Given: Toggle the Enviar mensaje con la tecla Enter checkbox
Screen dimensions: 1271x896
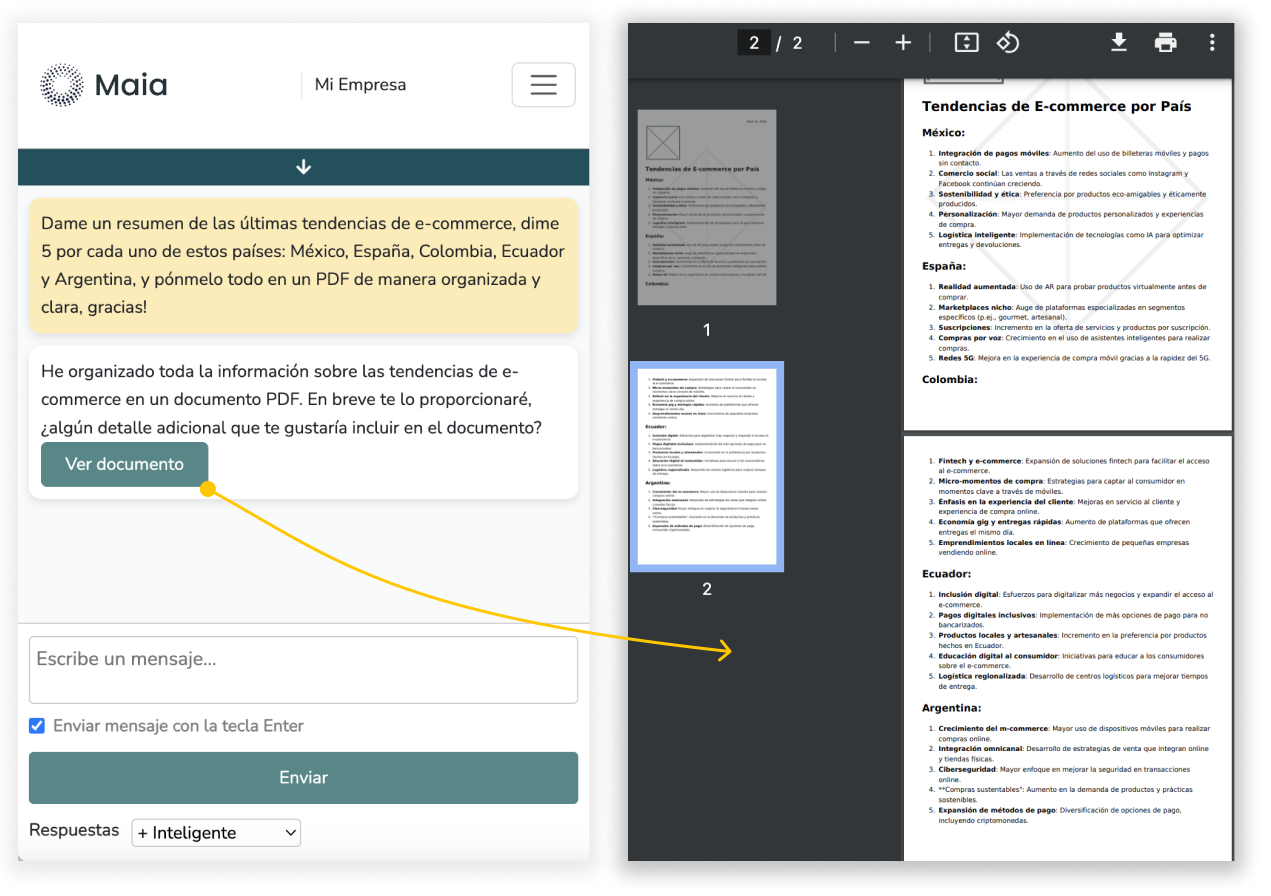Looking at the screenshot, I should pos(37,726).
